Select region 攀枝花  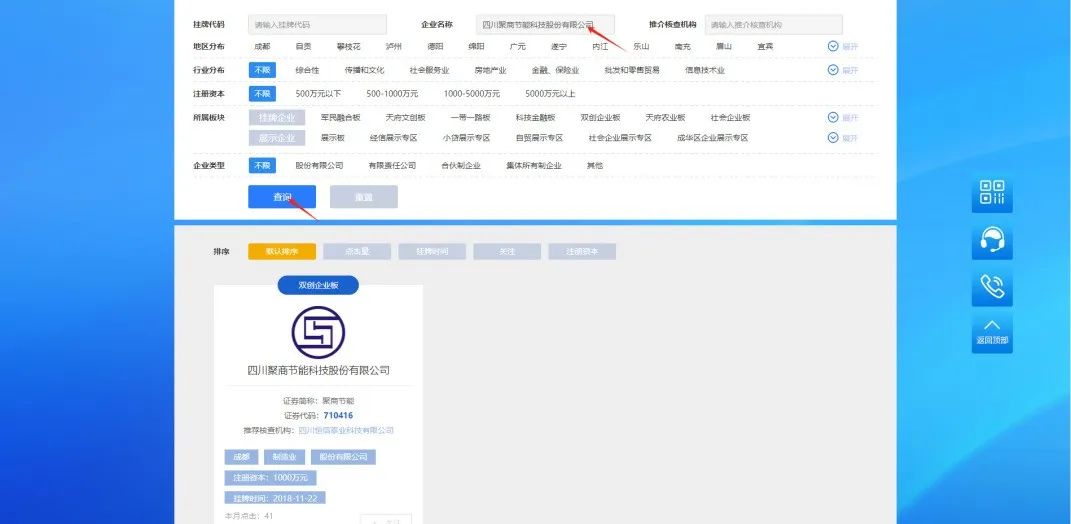pos(348,46)
